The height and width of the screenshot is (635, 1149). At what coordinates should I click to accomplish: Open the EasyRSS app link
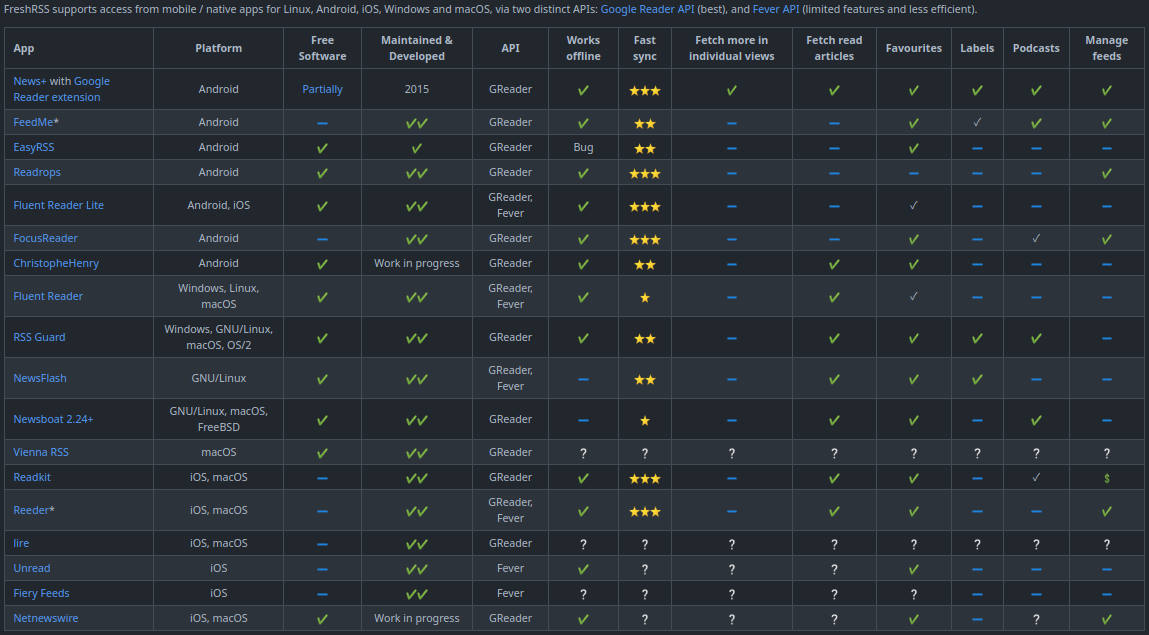34,147
